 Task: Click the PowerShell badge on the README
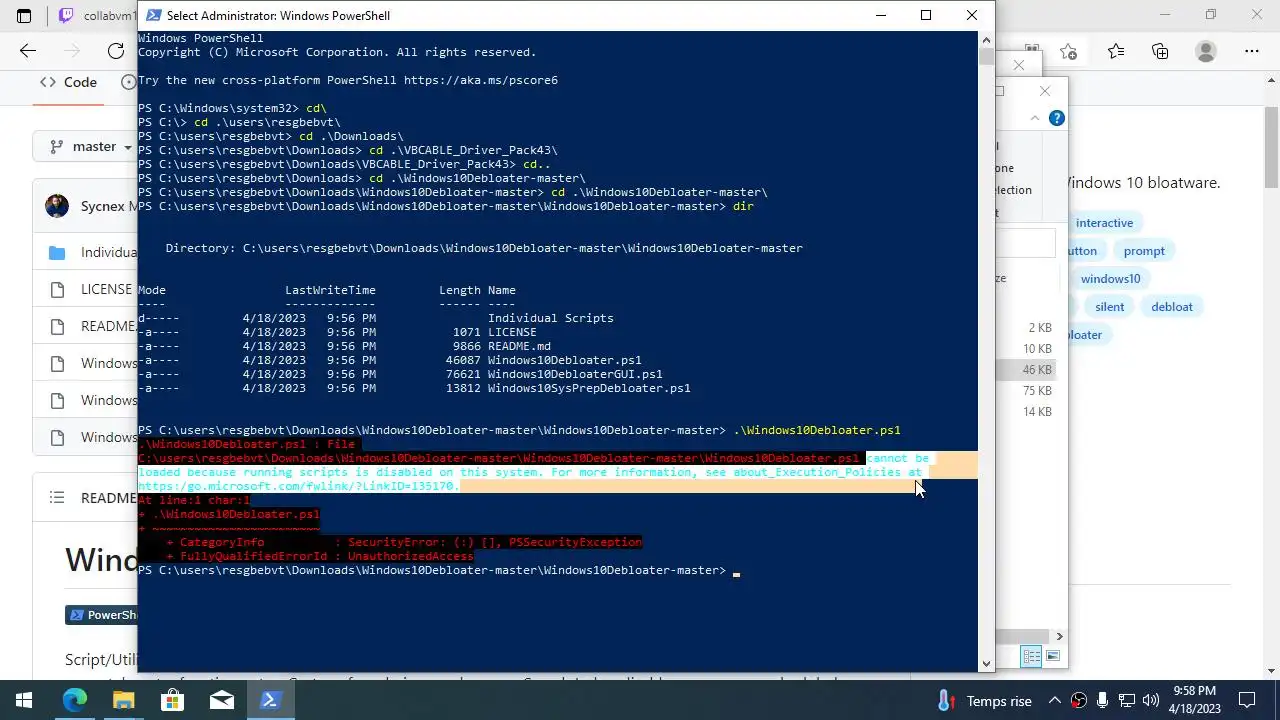point(101,615)
